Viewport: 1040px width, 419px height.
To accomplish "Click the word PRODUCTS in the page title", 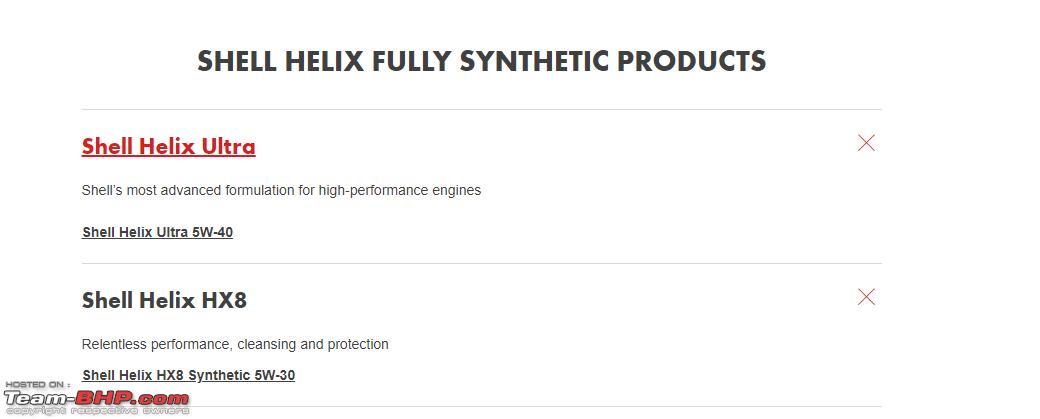I will click(692, 61).
